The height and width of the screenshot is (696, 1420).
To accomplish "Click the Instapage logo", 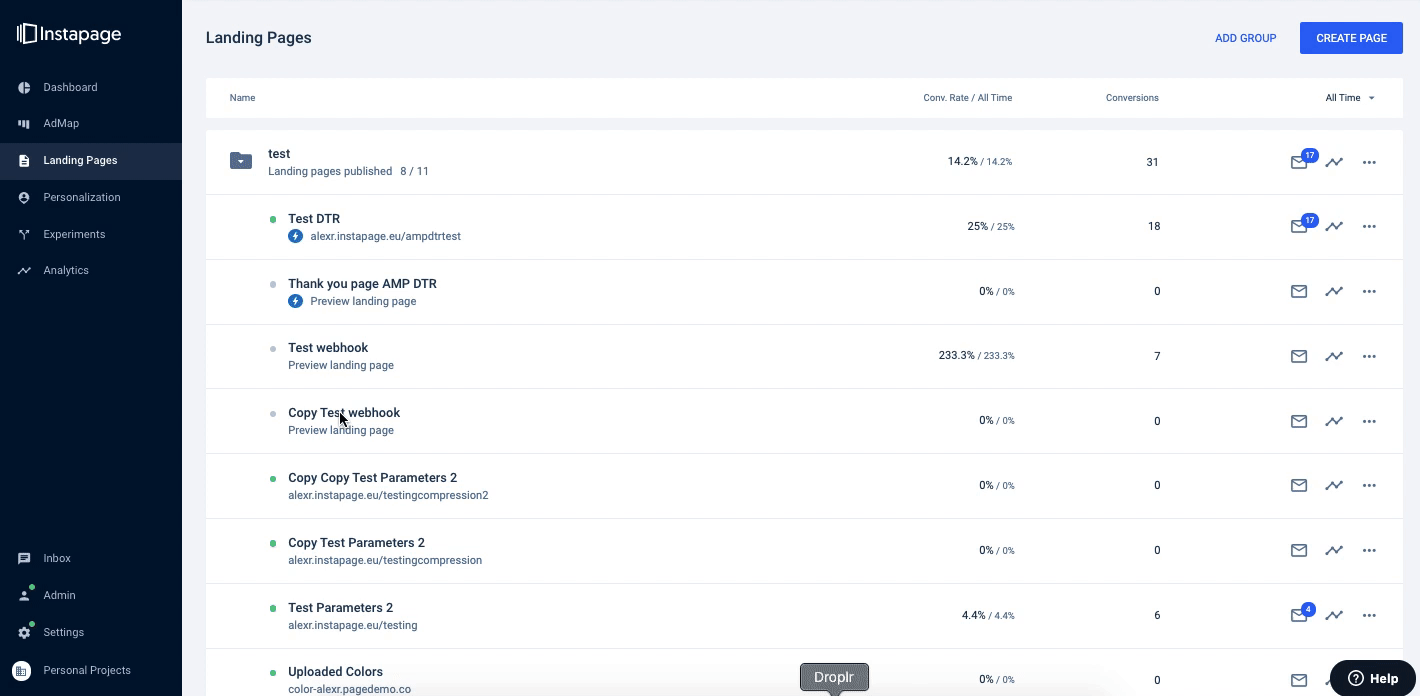I will click(69, 34).
